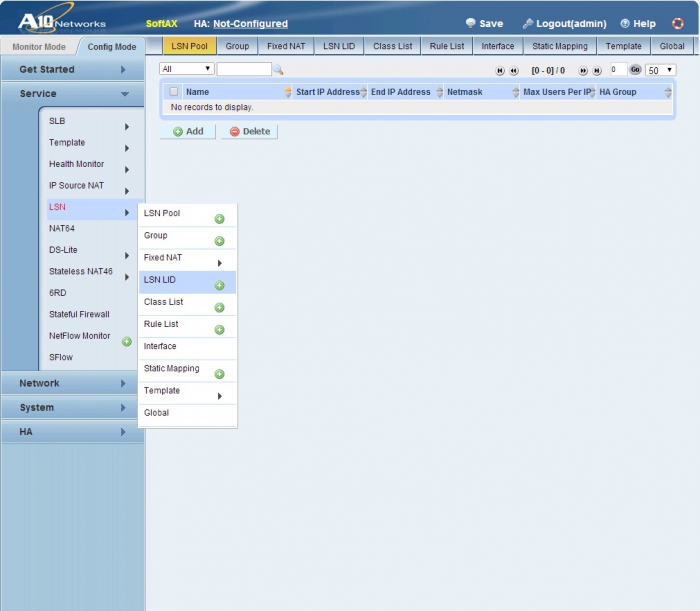Image resolution: width=700 pixels, height=611 pixels.
Task: Select Interface in LSN flyout menu
Action: click(188, 349)
